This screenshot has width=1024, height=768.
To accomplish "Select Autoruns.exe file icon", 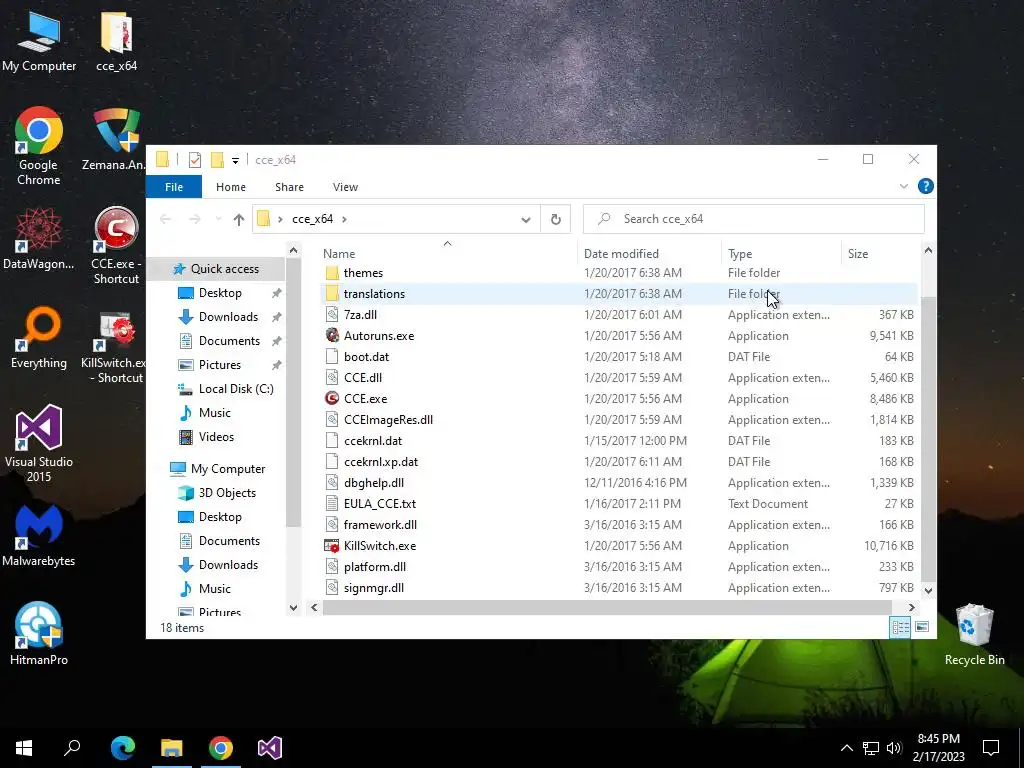I will [332, 336].
